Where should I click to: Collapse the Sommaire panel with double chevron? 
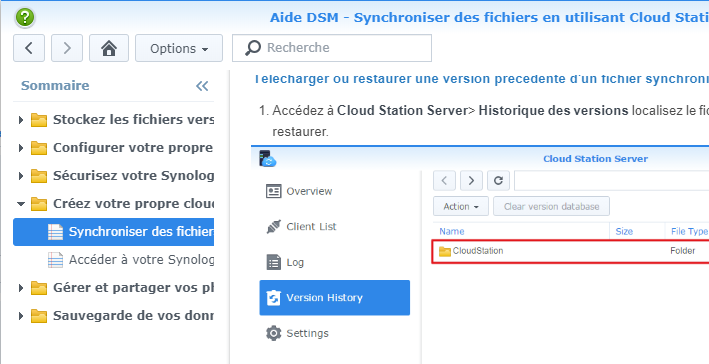[202, 86]
